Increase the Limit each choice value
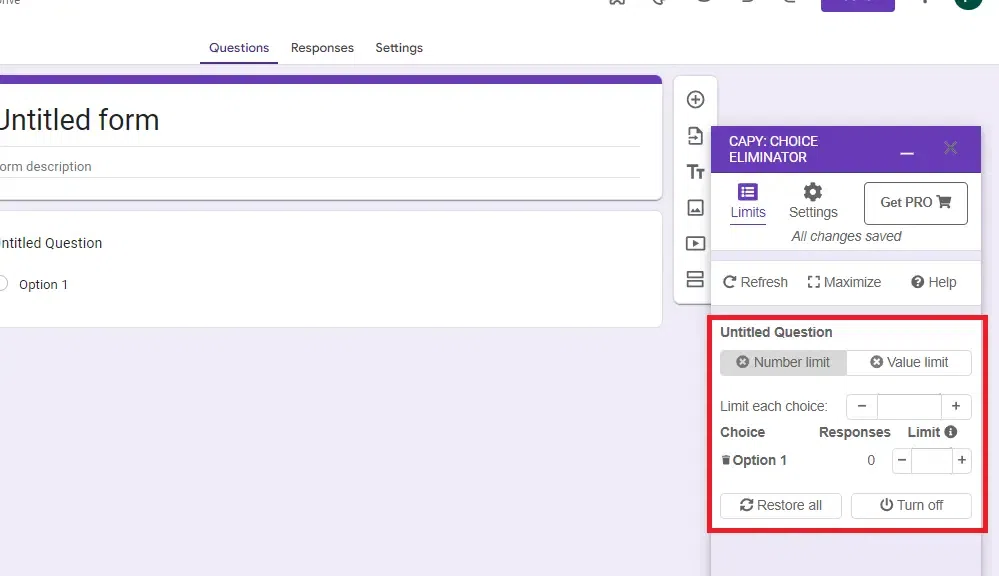 [956, 407]
